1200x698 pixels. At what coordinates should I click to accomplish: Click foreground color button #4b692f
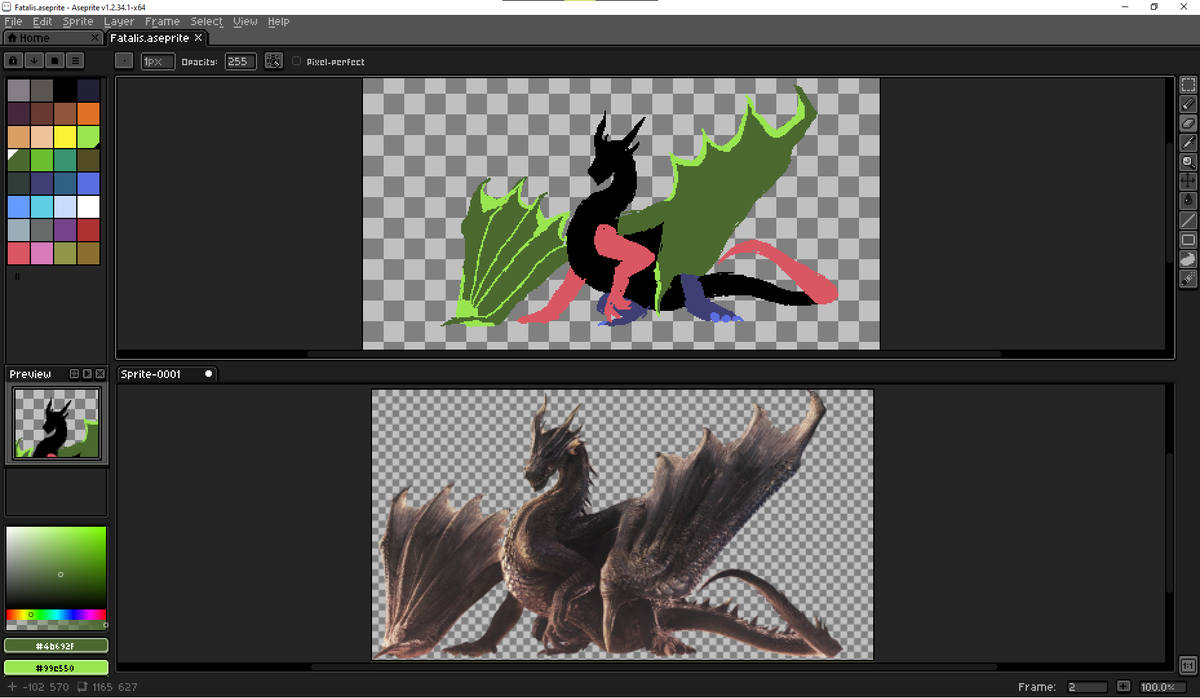coord(56,646)
